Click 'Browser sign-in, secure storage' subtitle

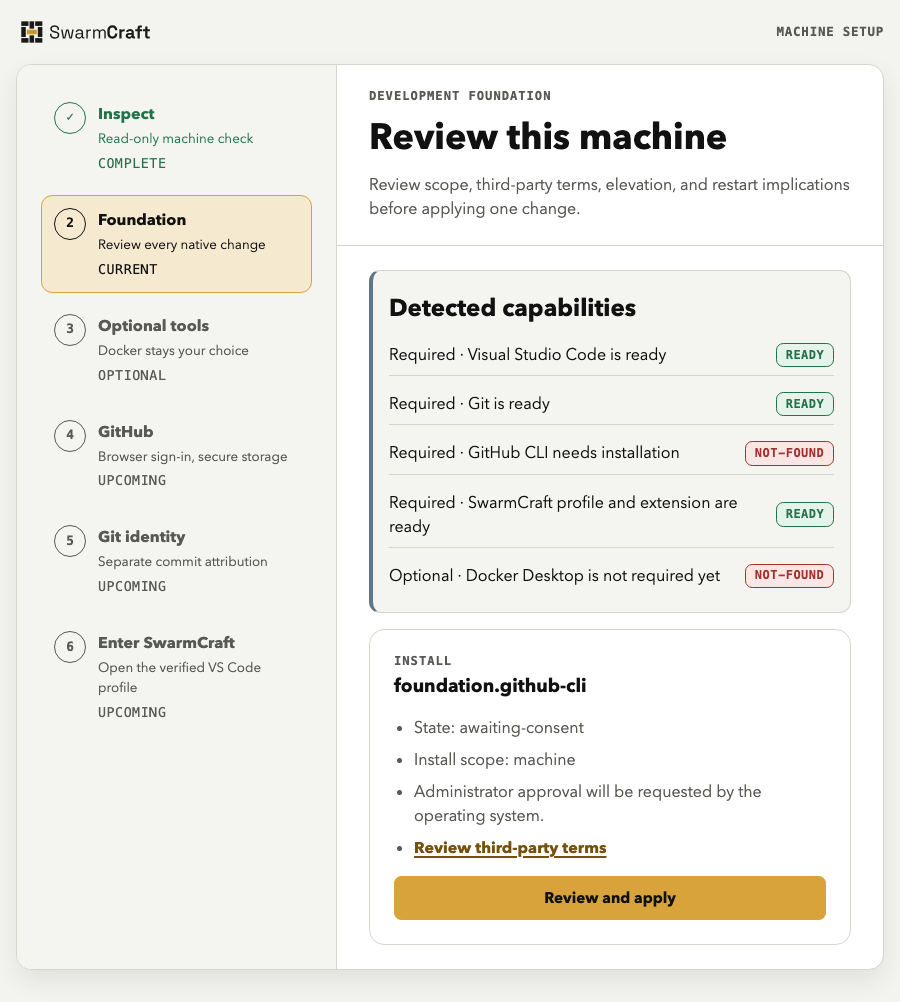click(192, 457)
